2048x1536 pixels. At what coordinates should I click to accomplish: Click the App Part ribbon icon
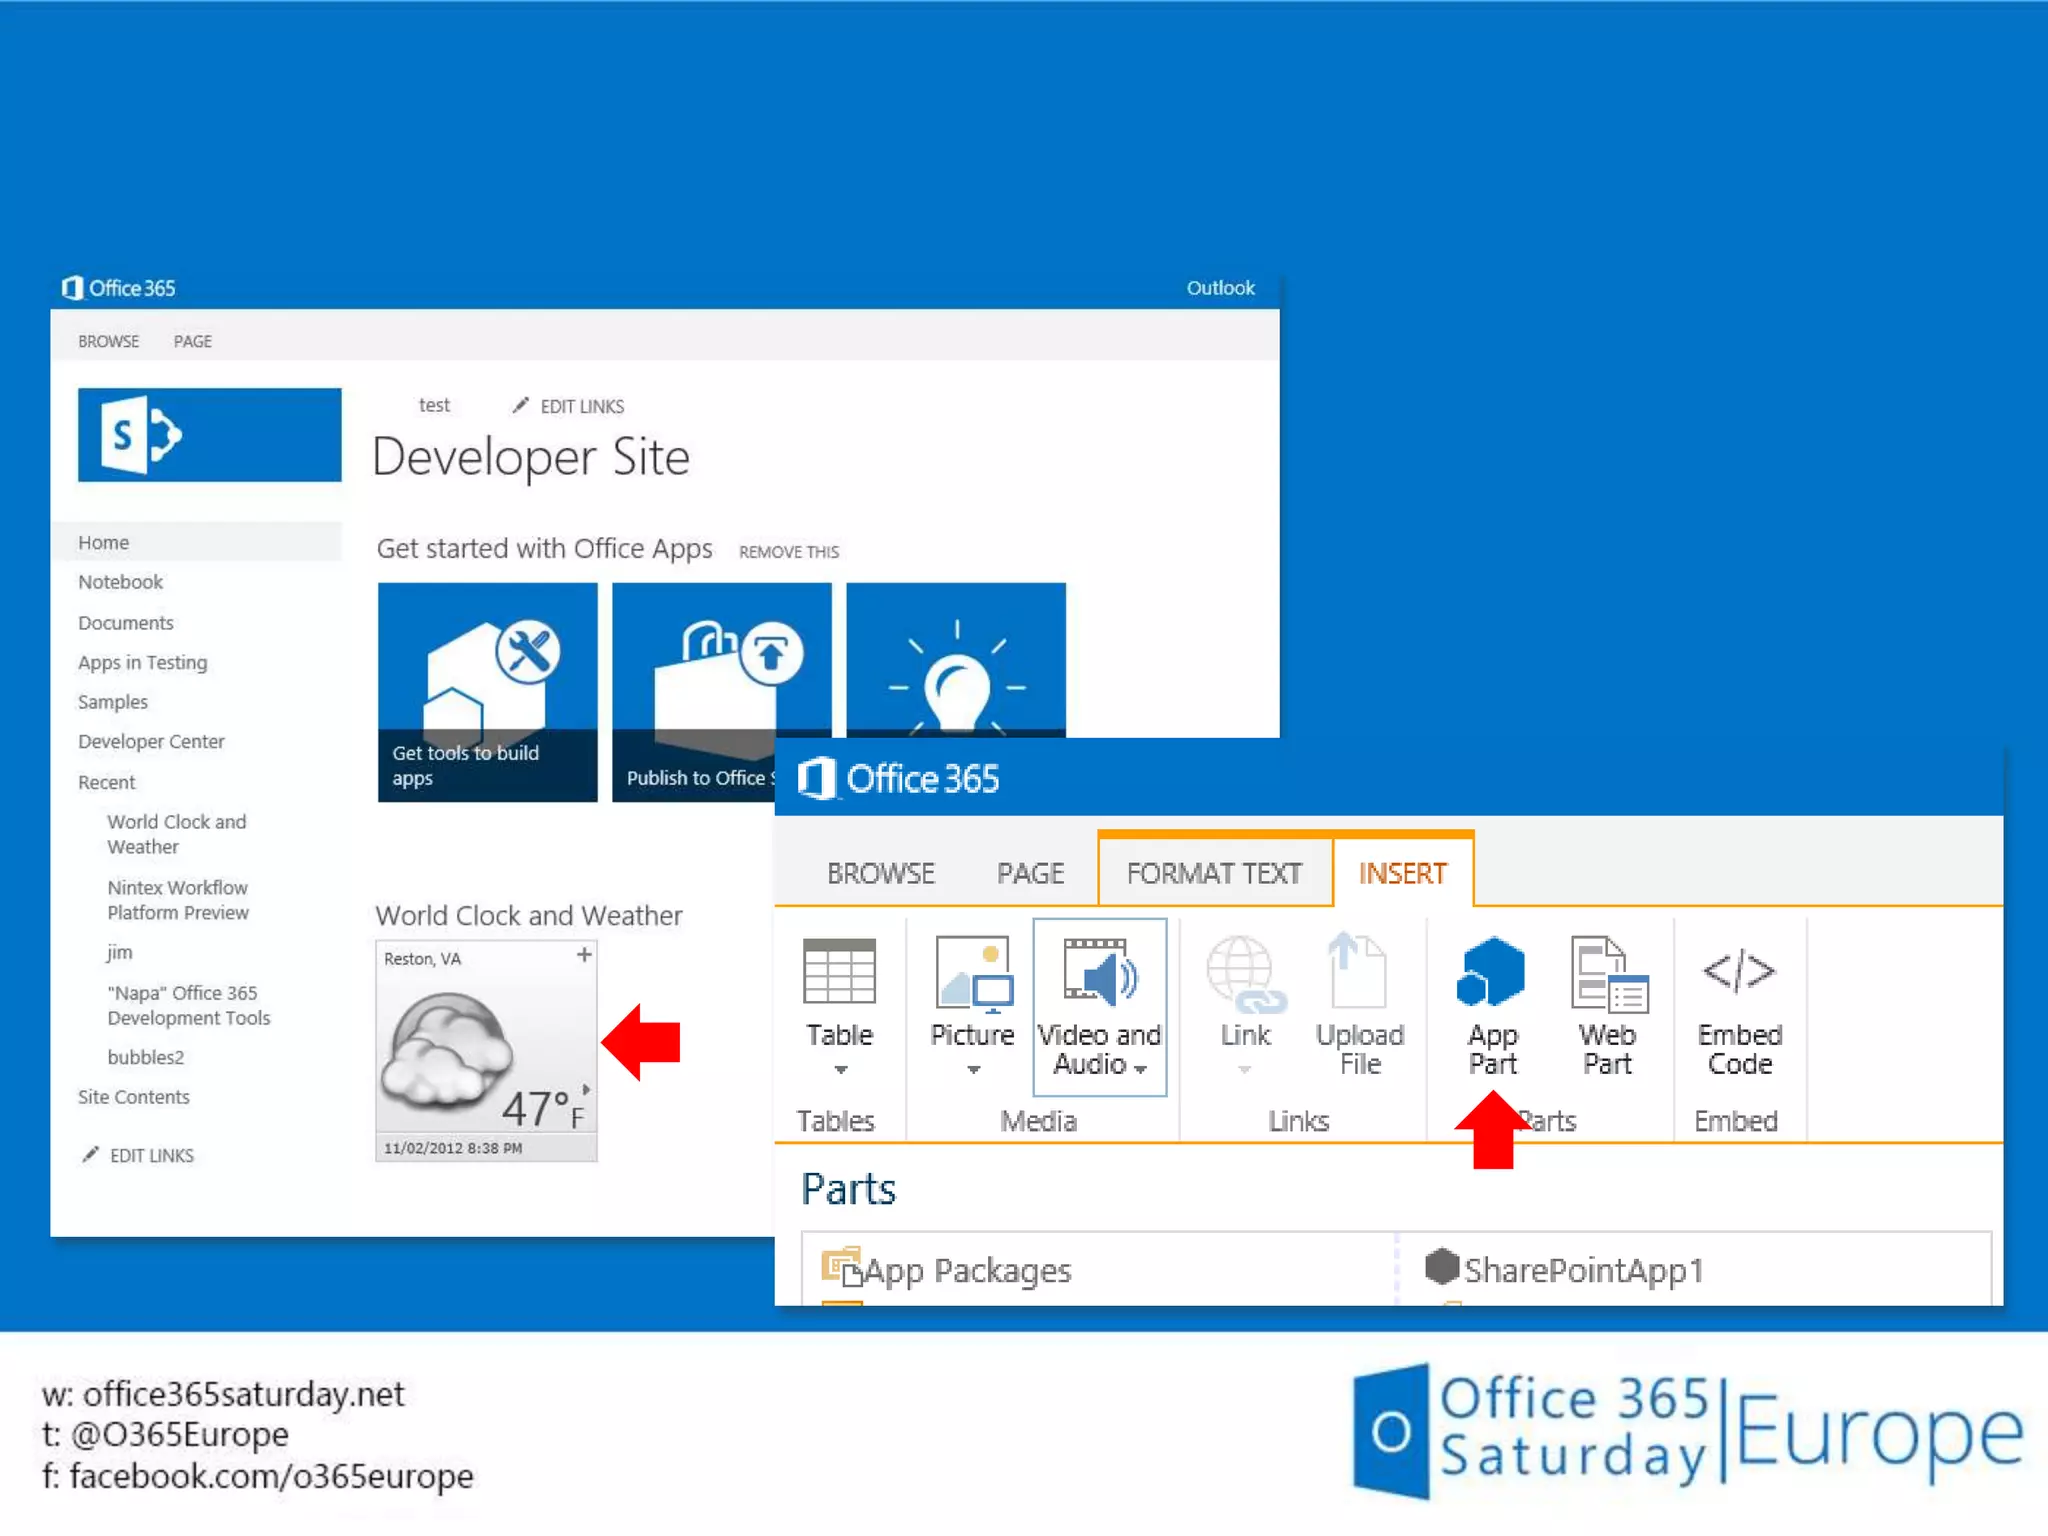1491,972
